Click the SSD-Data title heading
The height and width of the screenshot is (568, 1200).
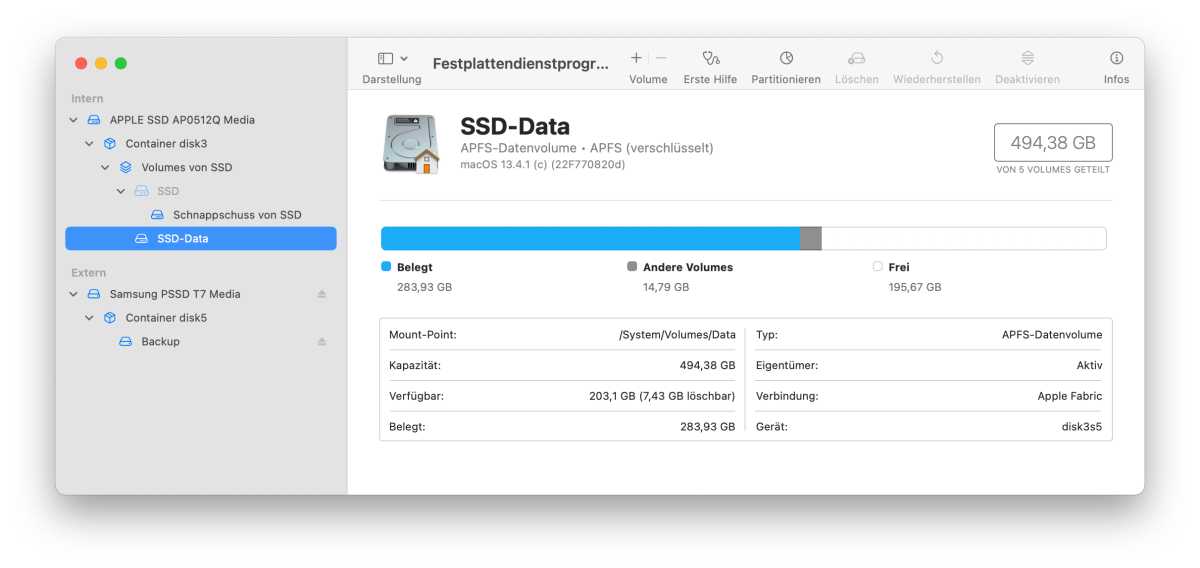pyautogui.click(x=515, y=127)
